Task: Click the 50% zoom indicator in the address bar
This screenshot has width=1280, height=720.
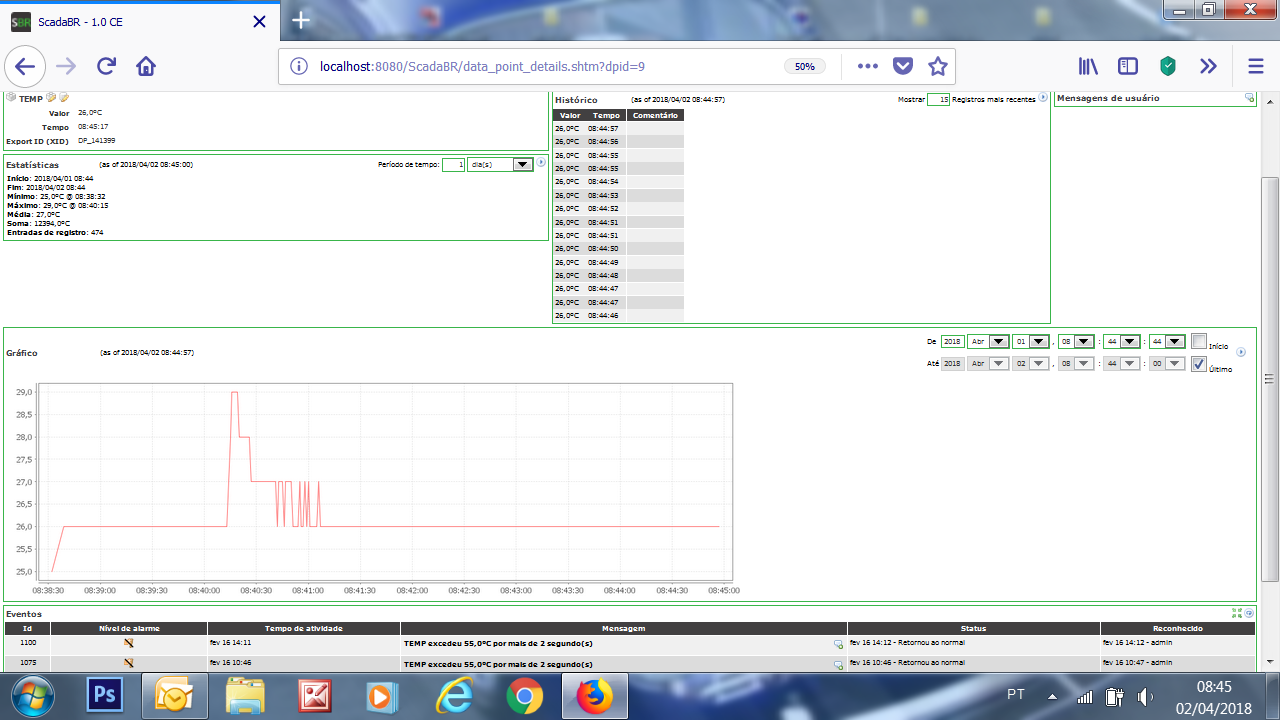Action: pos(803,65)
